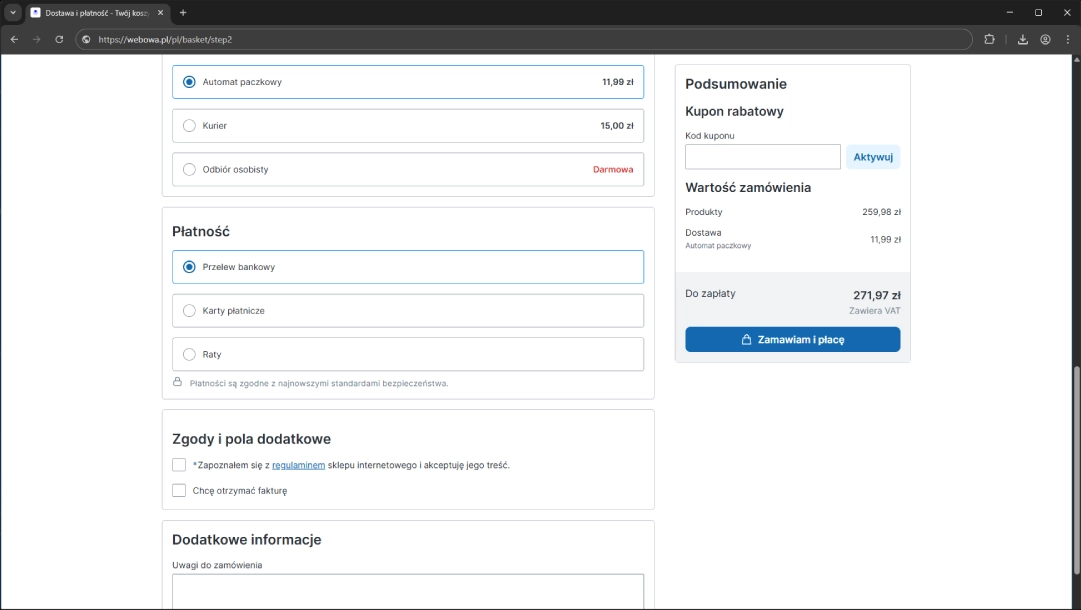Open a new browser tab
The width and height of the screenshot is (1081, 610).
183,13
